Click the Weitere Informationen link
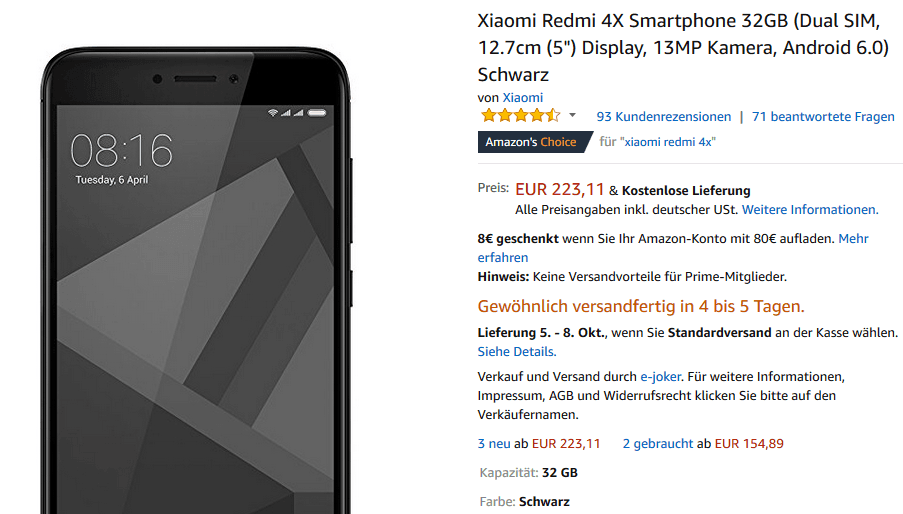903x514 pixels. [x=810, y=210]
